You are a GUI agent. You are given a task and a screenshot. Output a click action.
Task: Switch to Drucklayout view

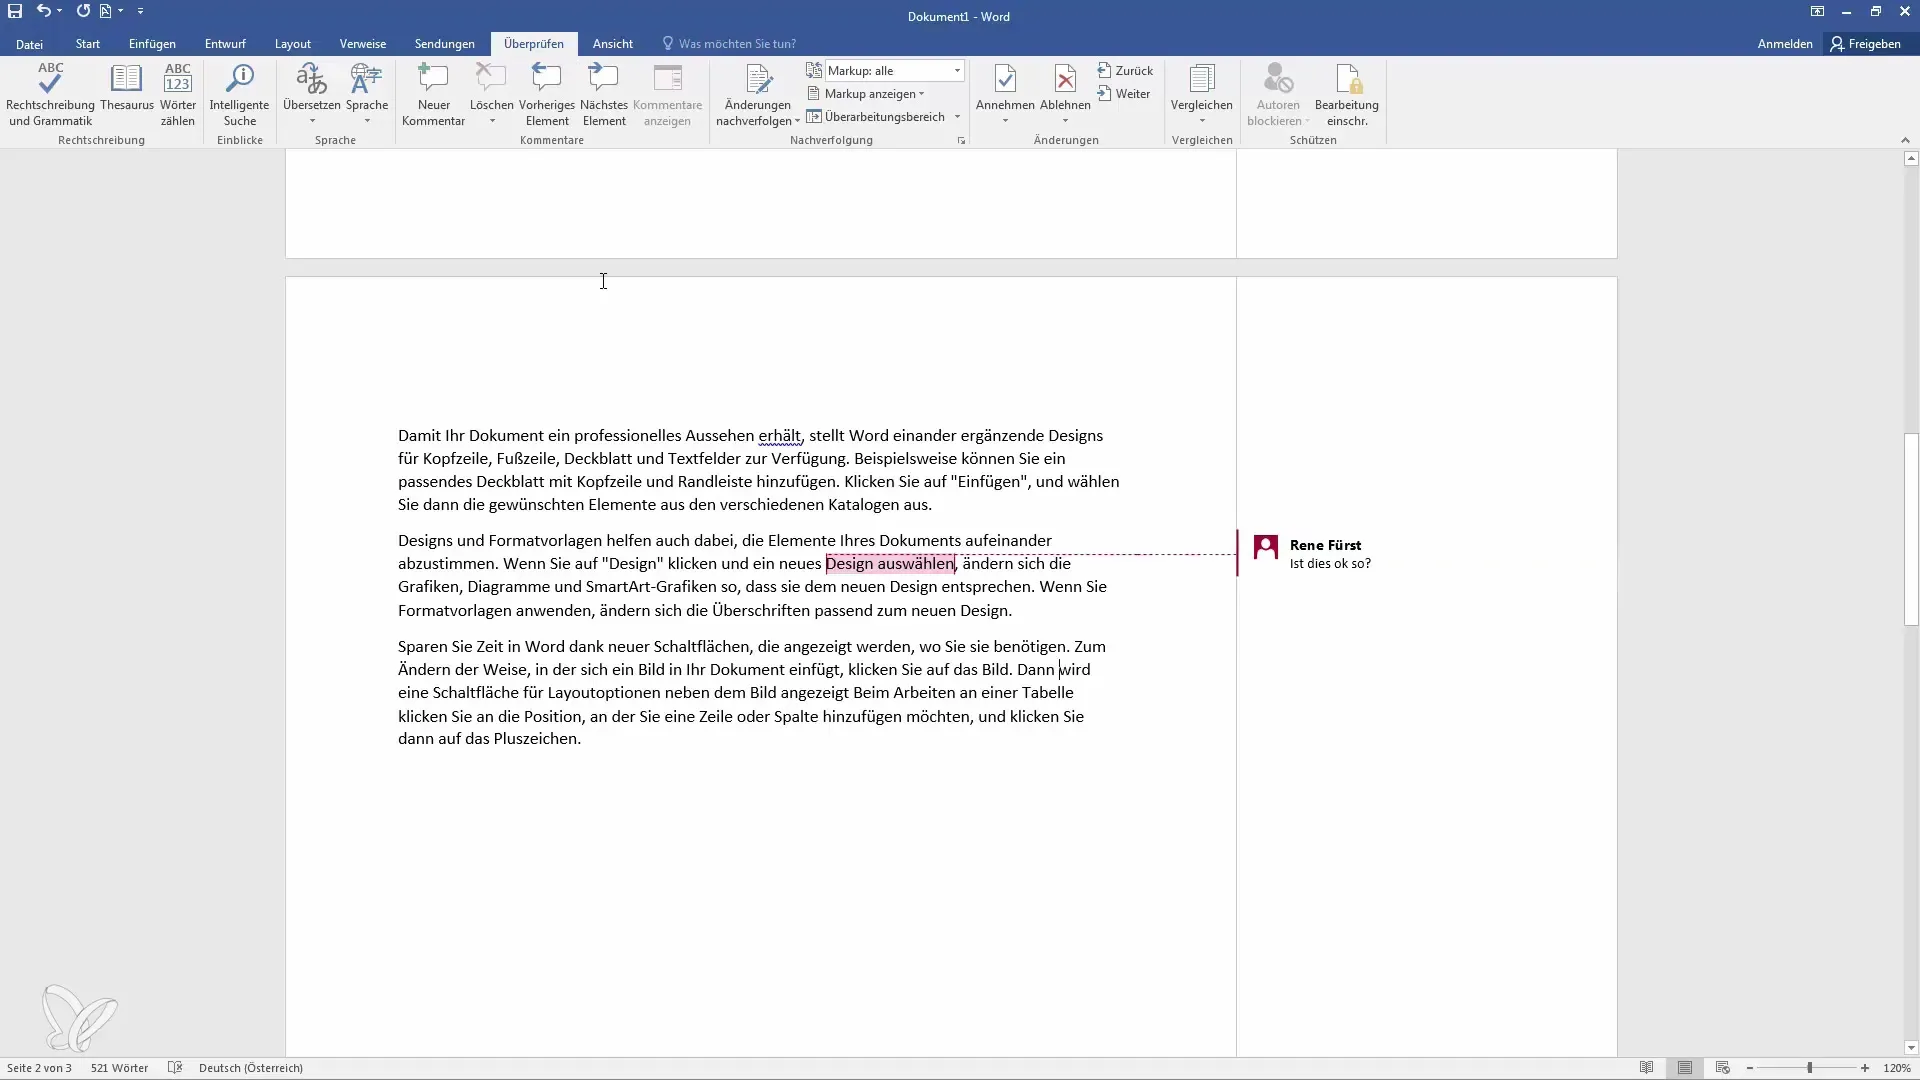1685,1068
